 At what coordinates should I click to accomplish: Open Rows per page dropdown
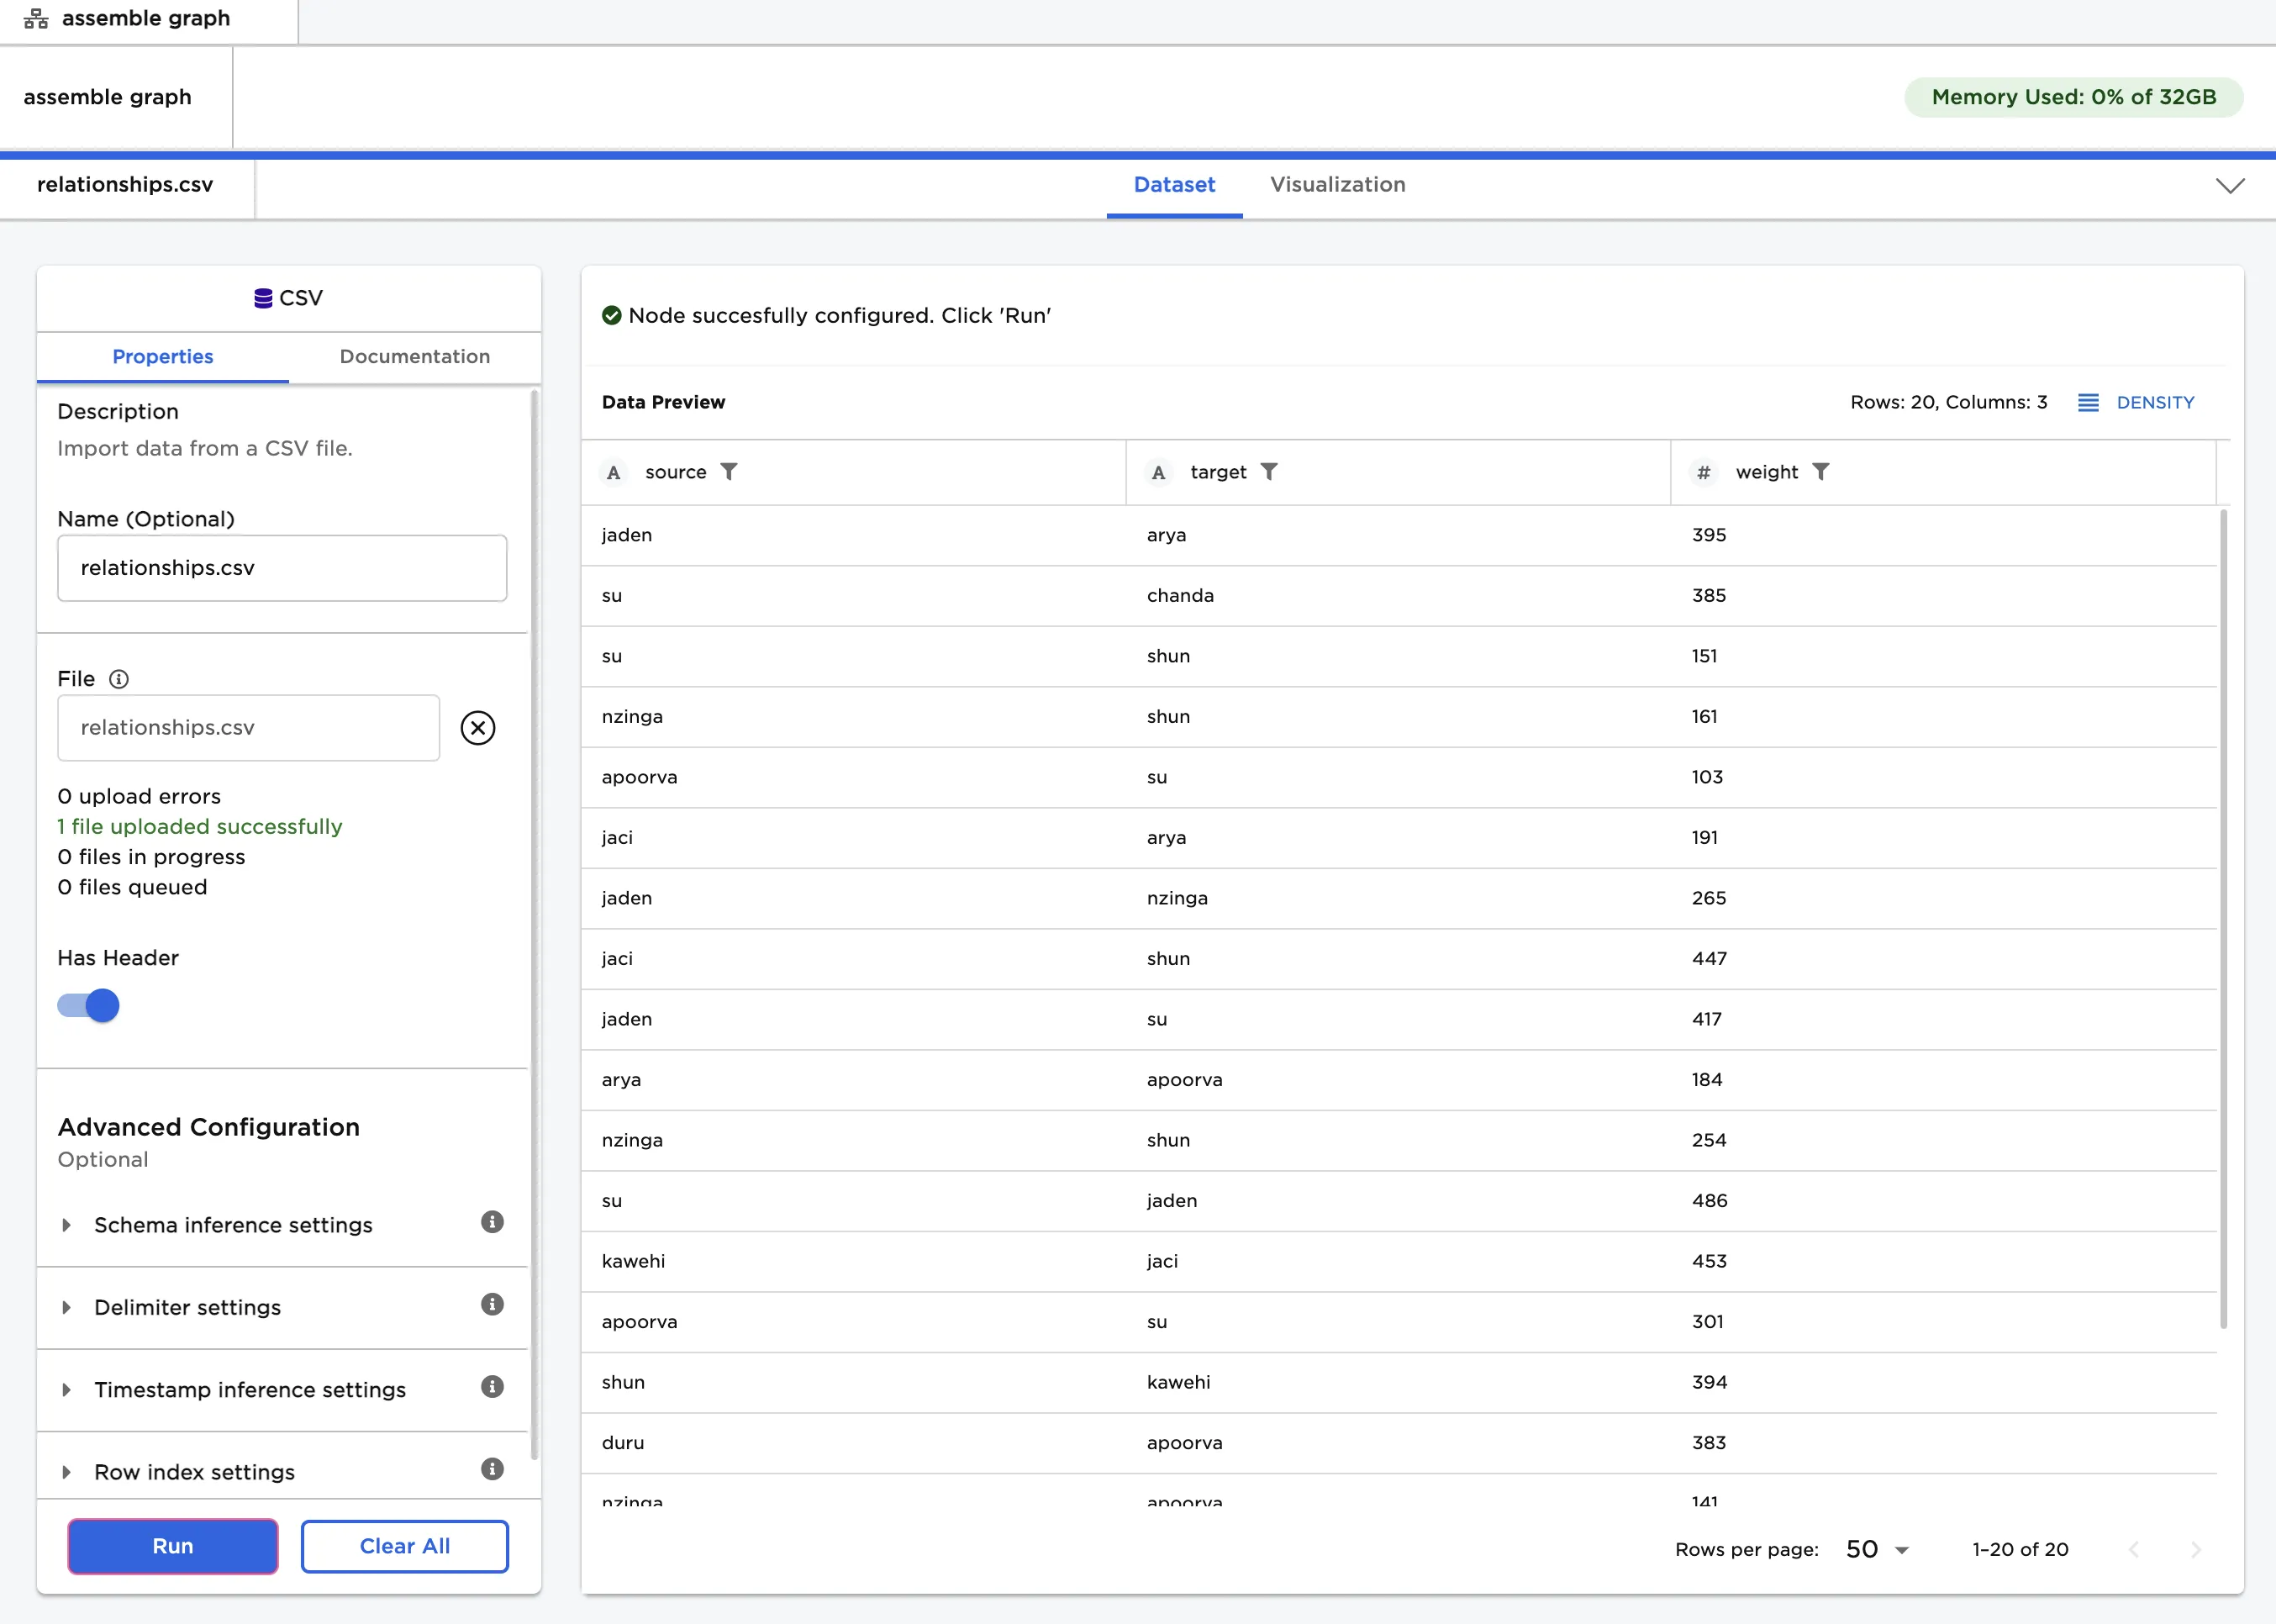(1877, 1549)
